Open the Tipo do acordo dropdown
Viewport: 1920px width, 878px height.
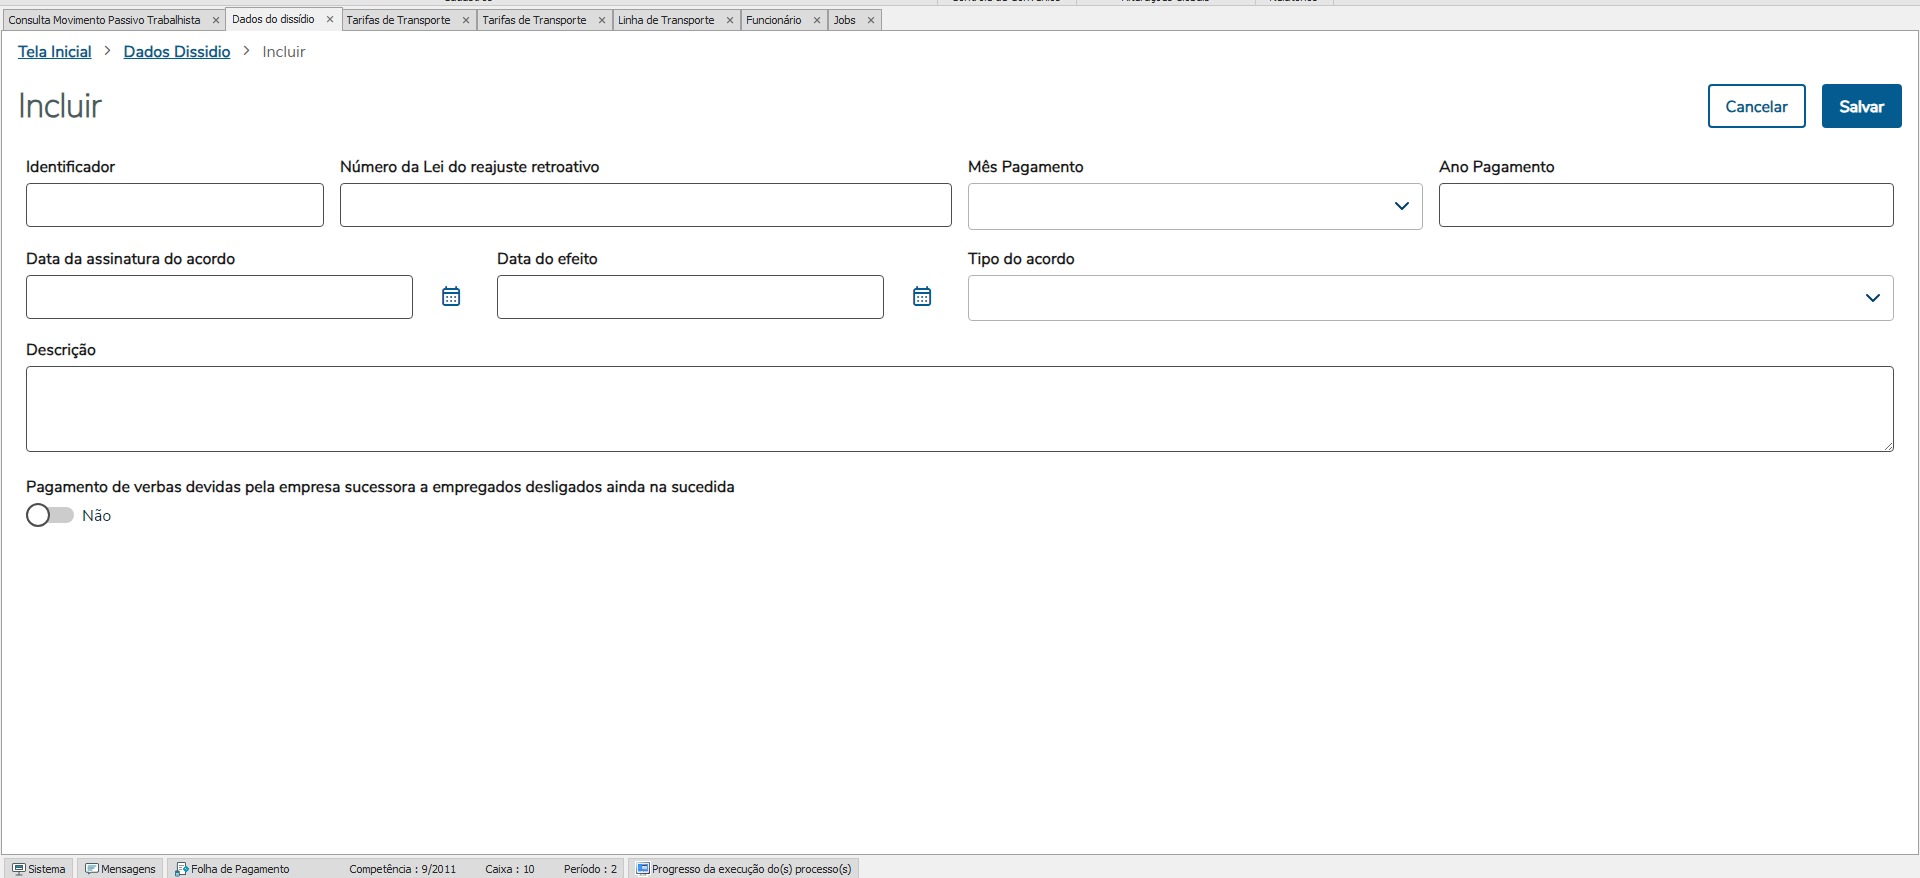1872,298
